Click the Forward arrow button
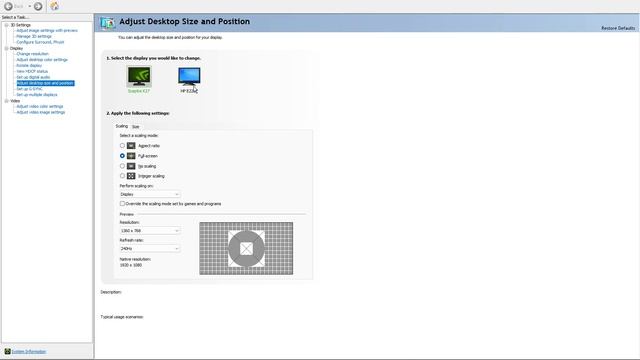 point(38,6)
